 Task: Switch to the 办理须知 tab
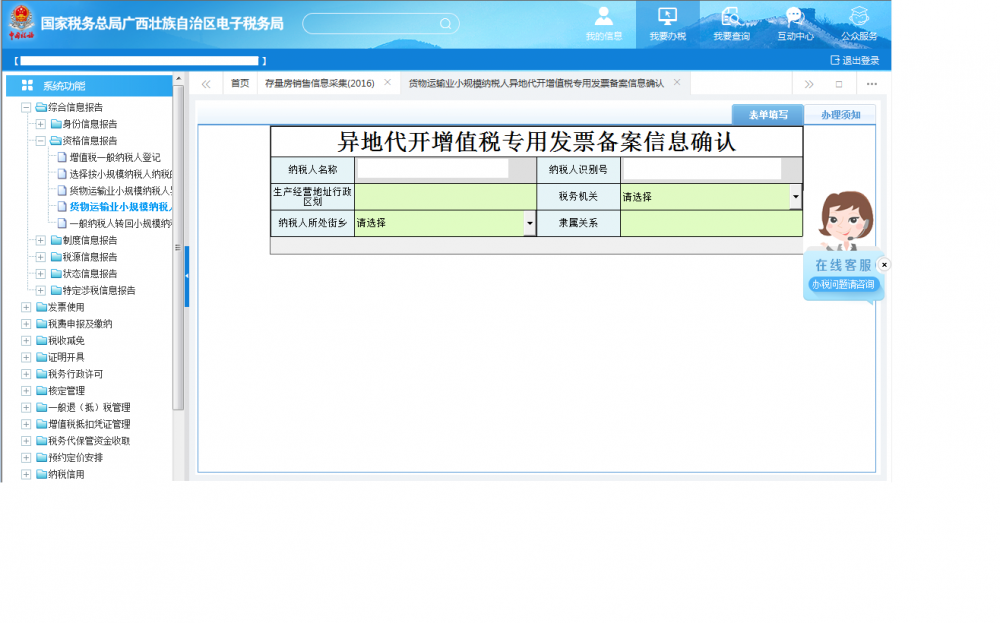pos(840,115)
